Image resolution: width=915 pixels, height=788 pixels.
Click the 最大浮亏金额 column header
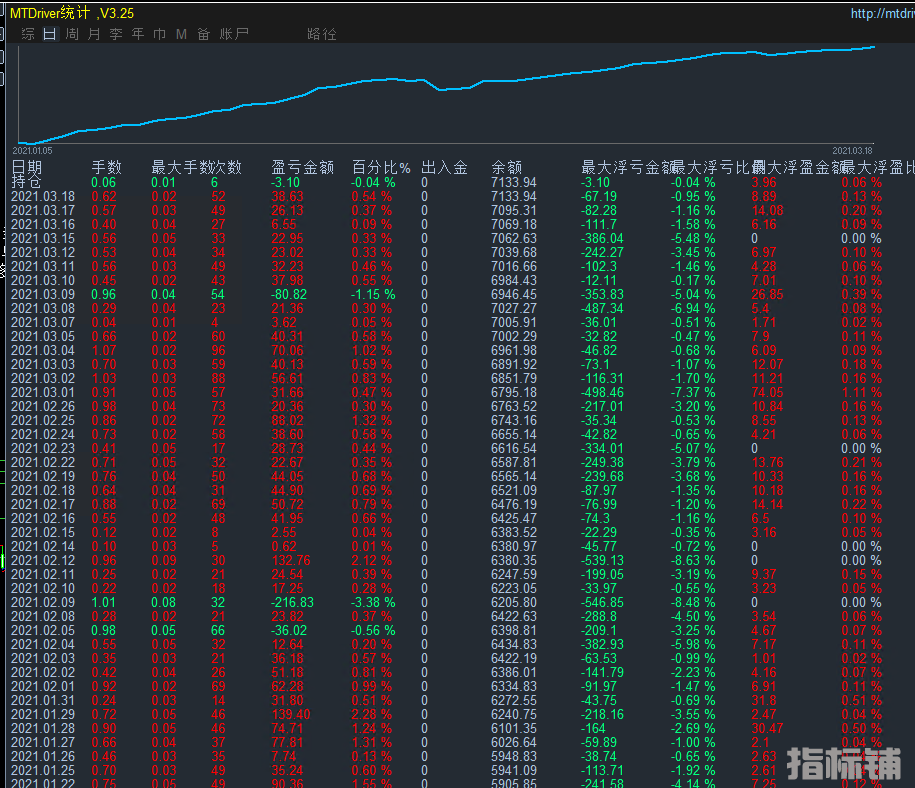point(628,168)
